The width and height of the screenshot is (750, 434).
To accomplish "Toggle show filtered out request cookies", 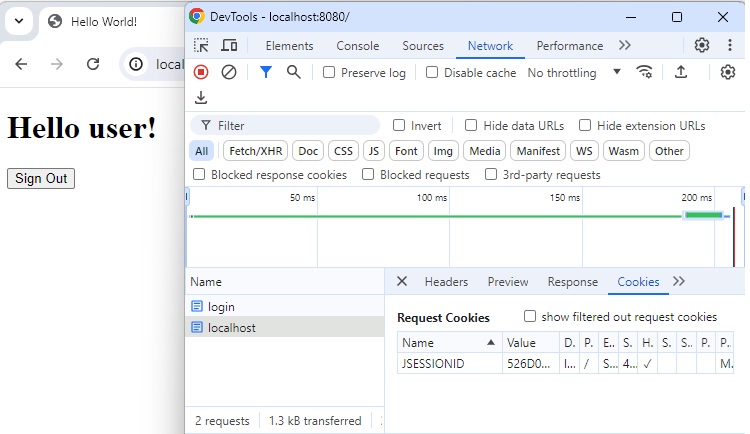I will coord(530,317).
